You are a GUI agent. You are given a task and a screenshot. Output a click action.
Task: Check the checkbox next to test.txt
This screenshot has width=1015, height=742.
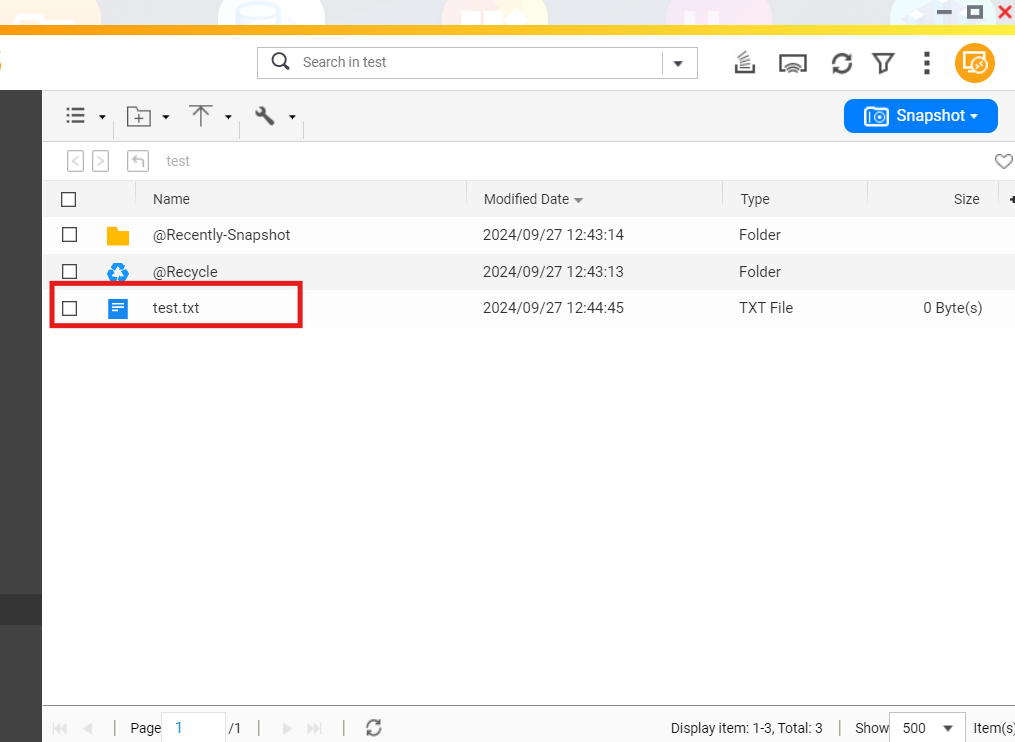pyautogui.click(x=69, y=308)
